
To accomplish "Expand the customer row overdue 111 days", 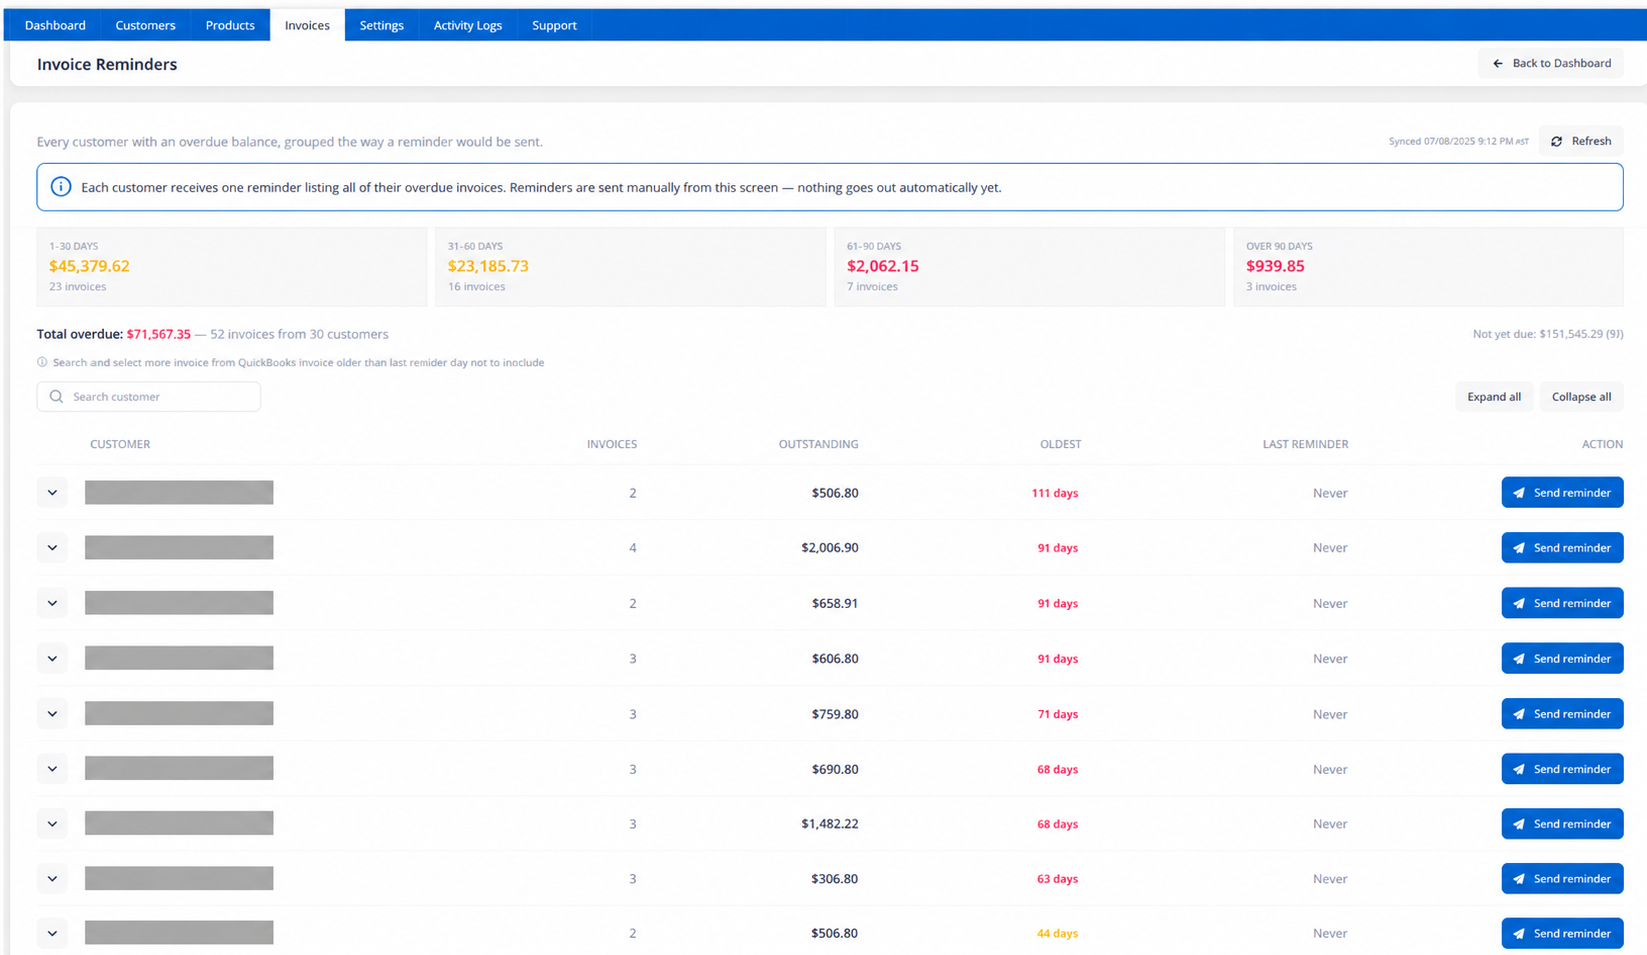I will (x=52, y=493).
